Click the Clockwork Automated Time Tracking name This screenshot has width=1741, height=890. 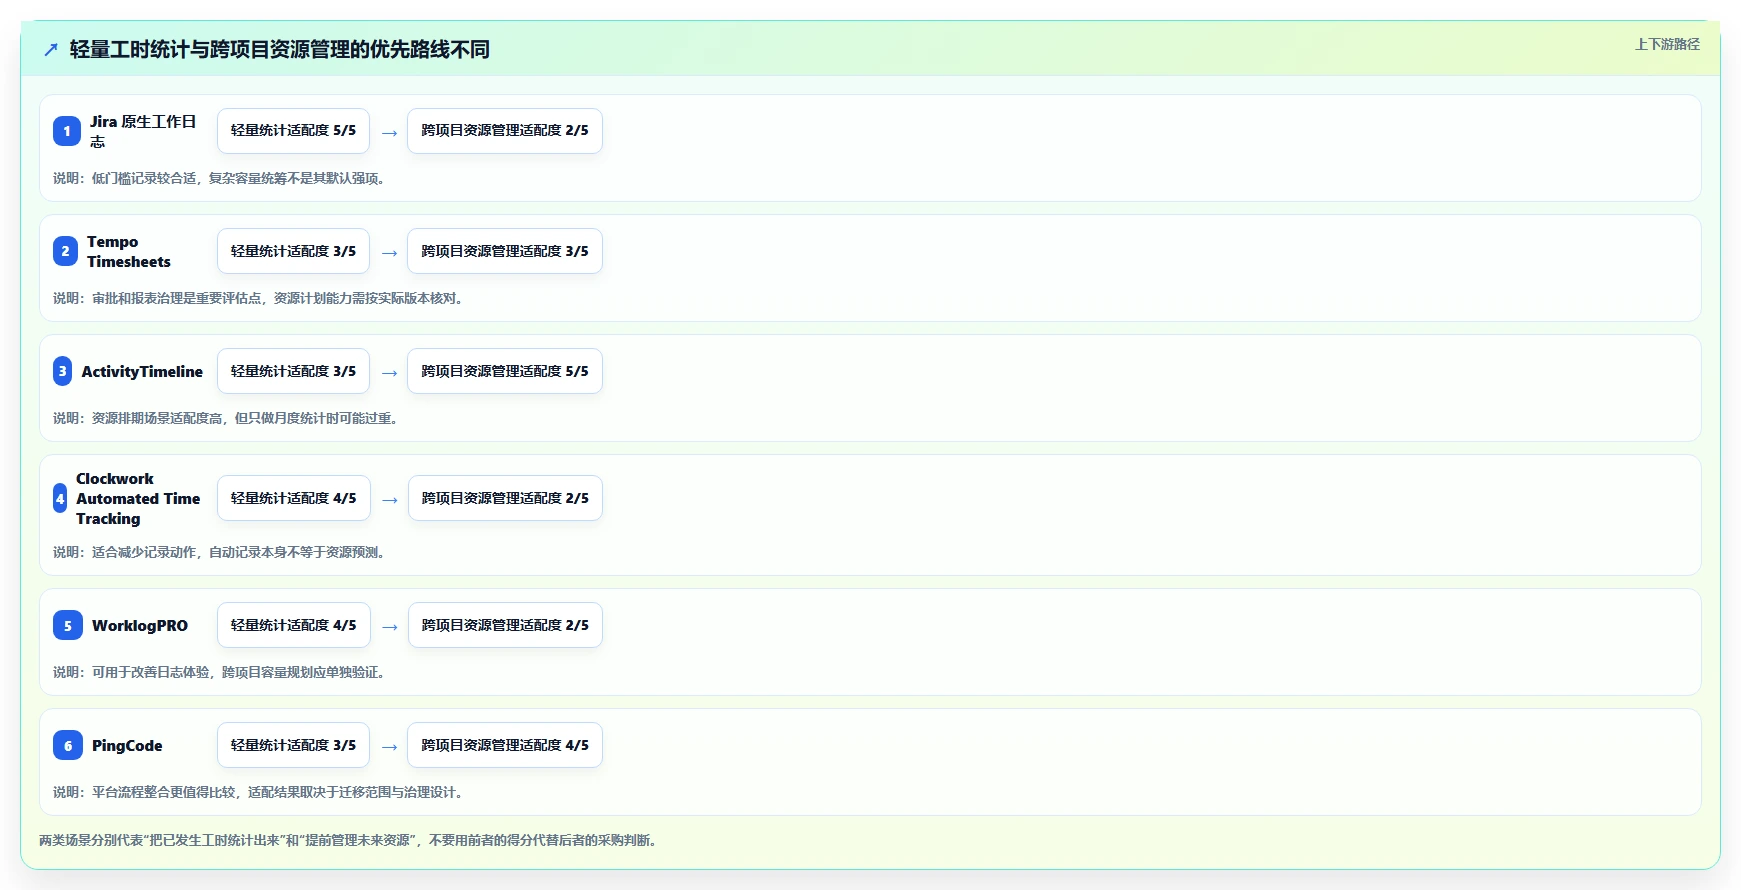pos(138,498)
